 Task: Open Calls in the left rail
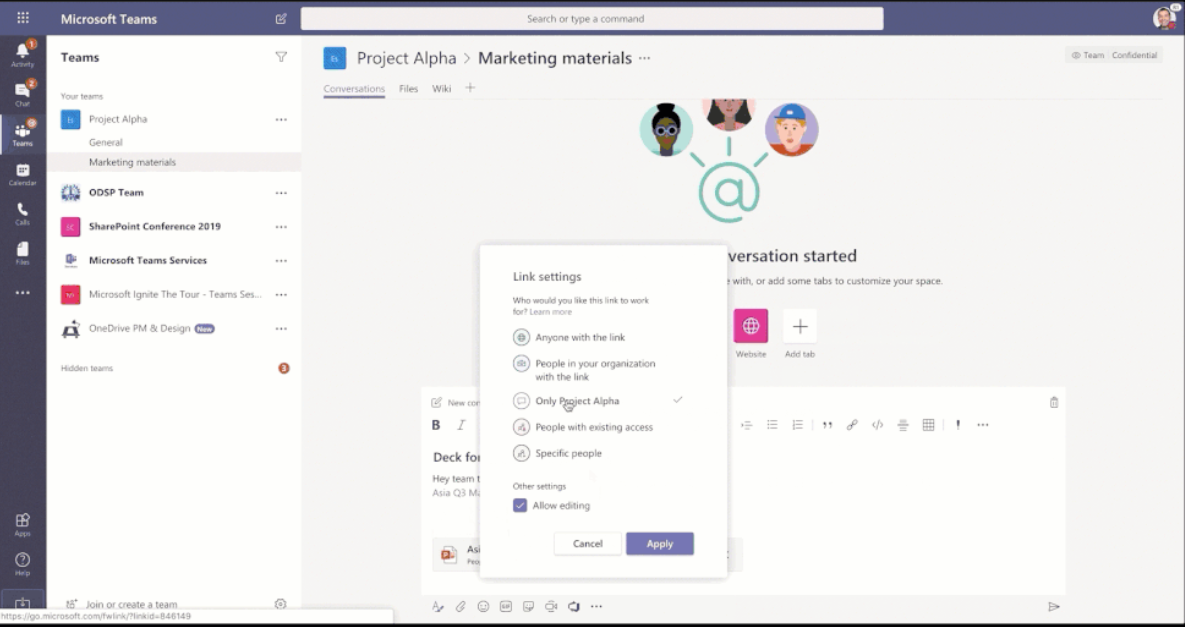[22, 213]
